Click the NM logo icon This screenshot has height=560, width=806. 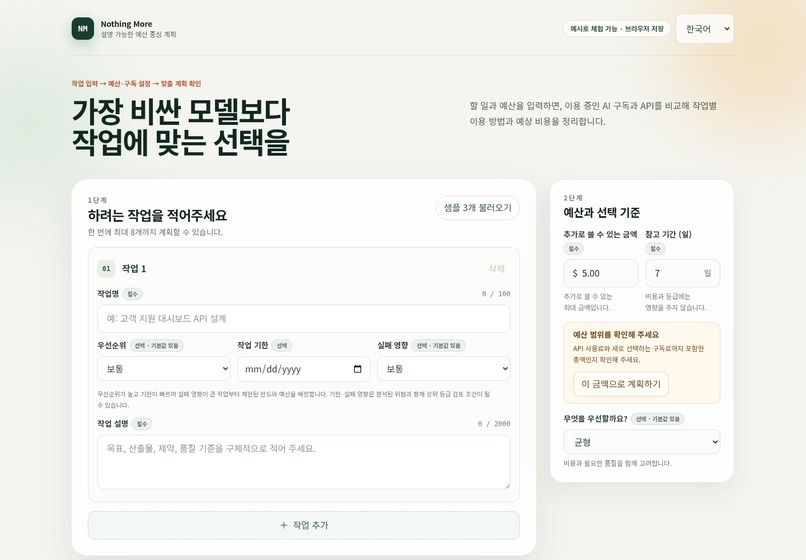83,29
